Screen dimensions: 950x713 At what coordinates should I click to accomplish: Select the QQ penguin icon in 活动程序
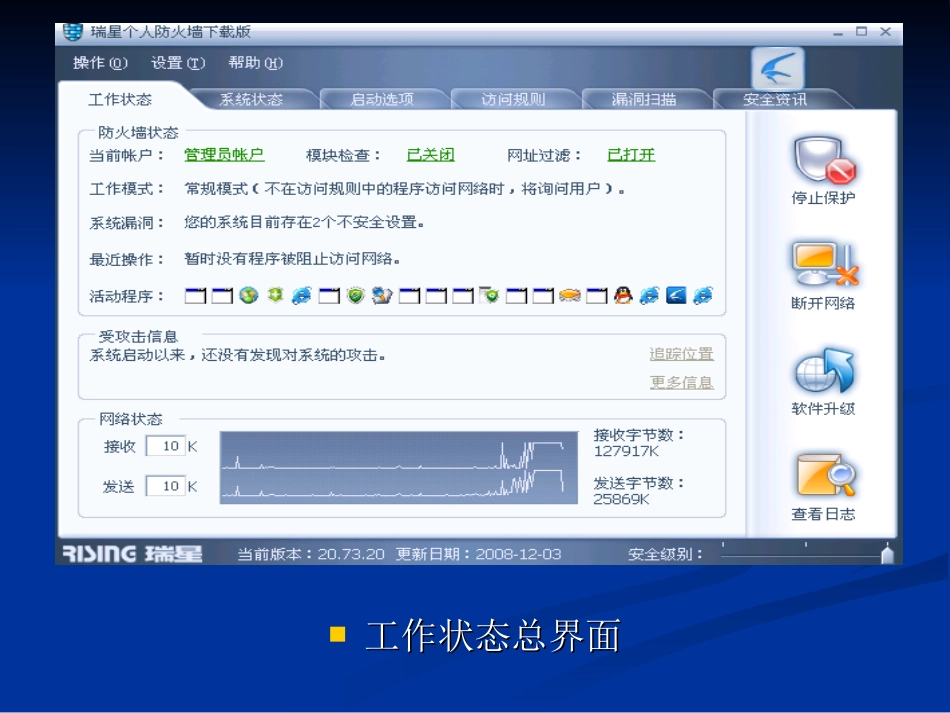623,296
